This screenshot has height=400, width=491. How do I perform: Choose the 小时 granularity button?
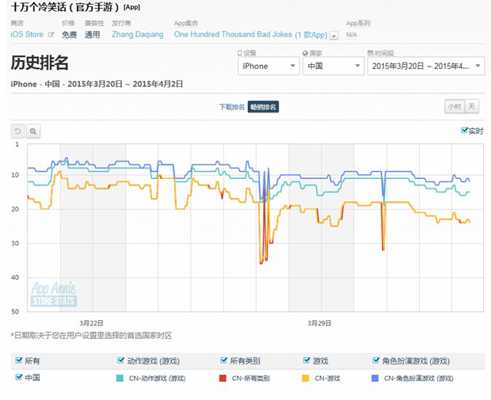(x=455, y=107)
